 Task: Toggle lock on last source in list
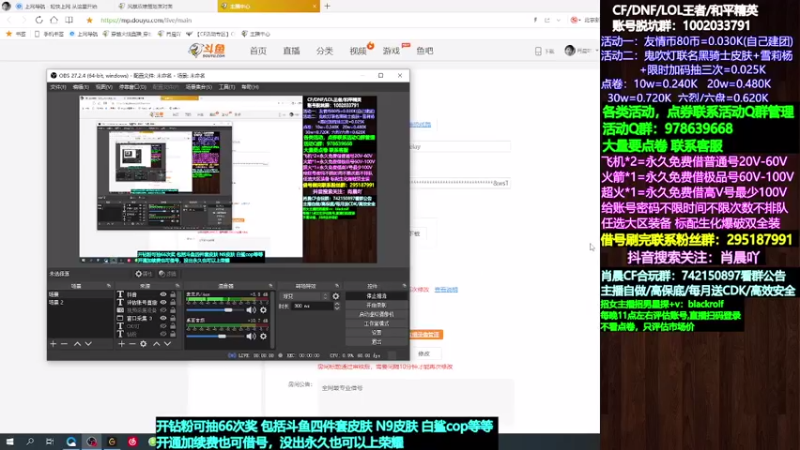173,334
